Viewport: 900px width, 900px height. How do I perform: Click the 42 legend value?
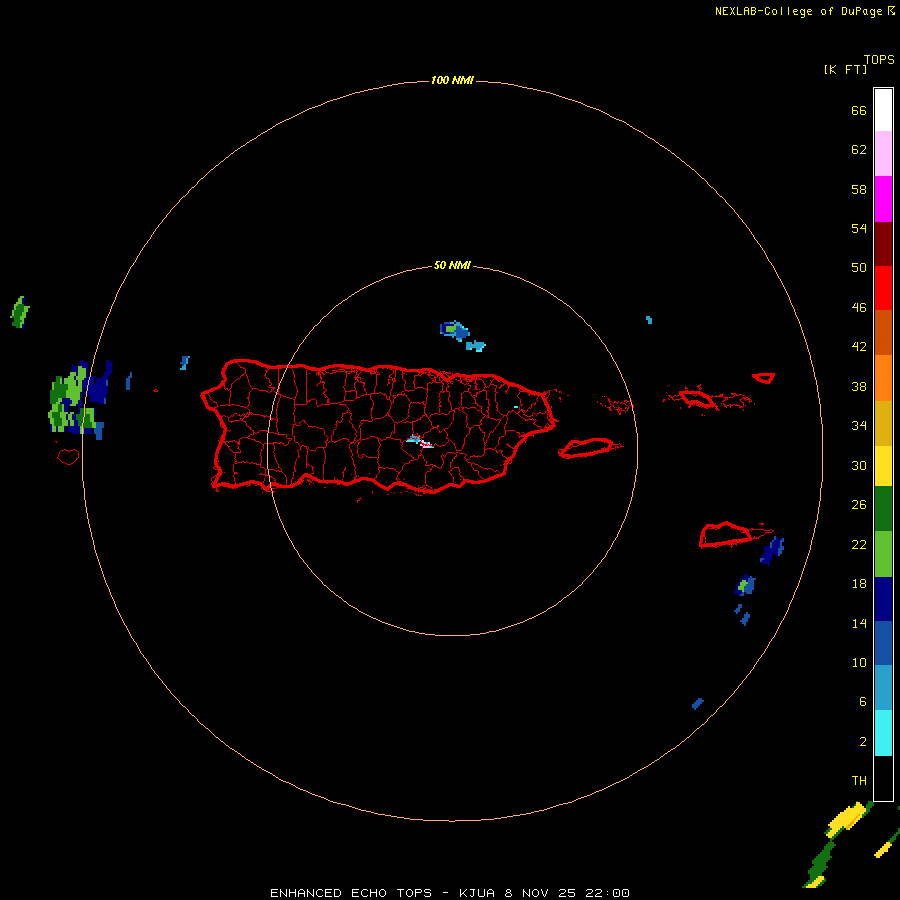(859, 347)
